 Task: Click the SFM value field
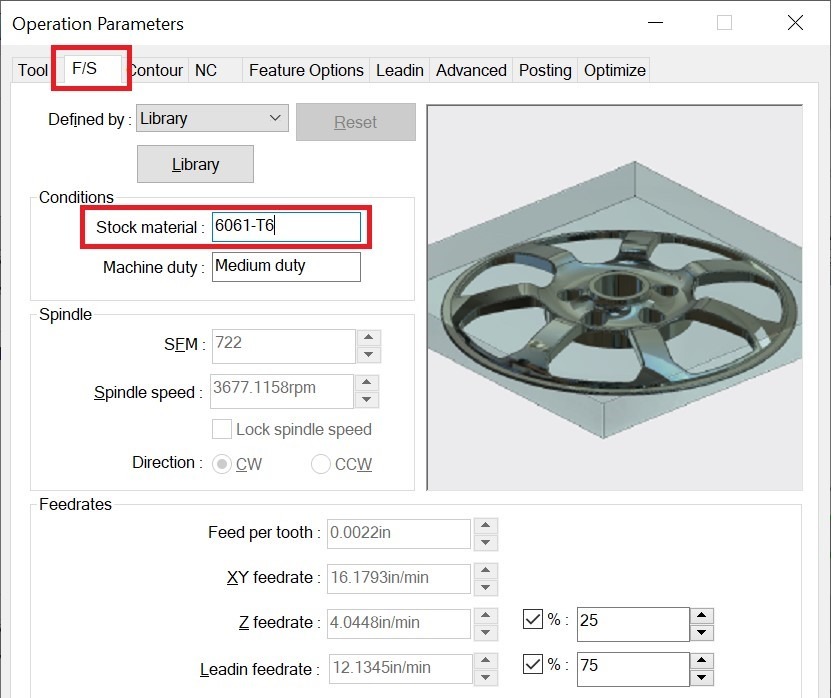coord(283,346)
